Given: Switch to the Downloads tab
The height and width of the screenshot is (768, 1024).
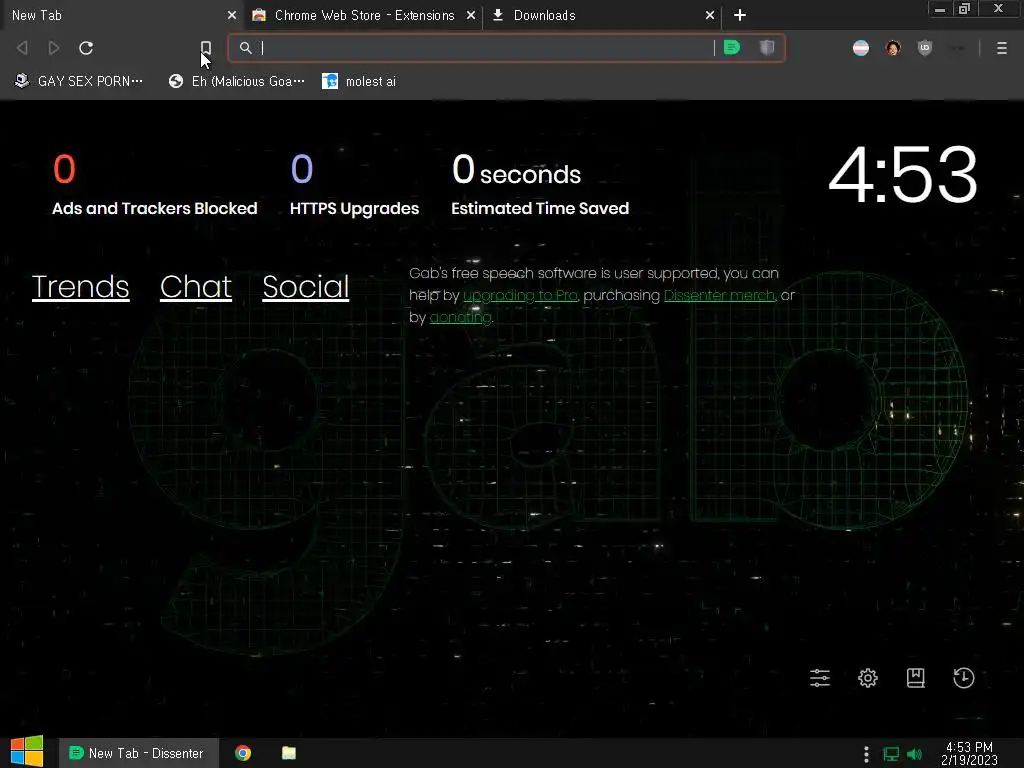Looking at the screenshot, I should 601,15.
